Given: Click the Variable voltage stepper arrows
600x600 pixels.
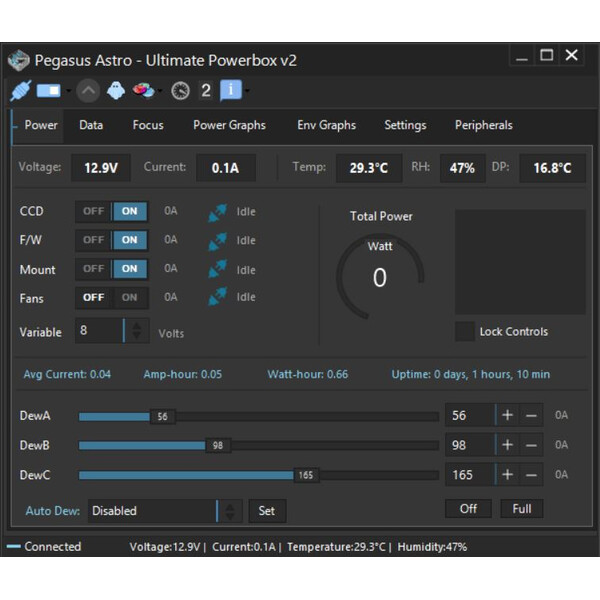Looking at the screenshot, I should point(136,331).
